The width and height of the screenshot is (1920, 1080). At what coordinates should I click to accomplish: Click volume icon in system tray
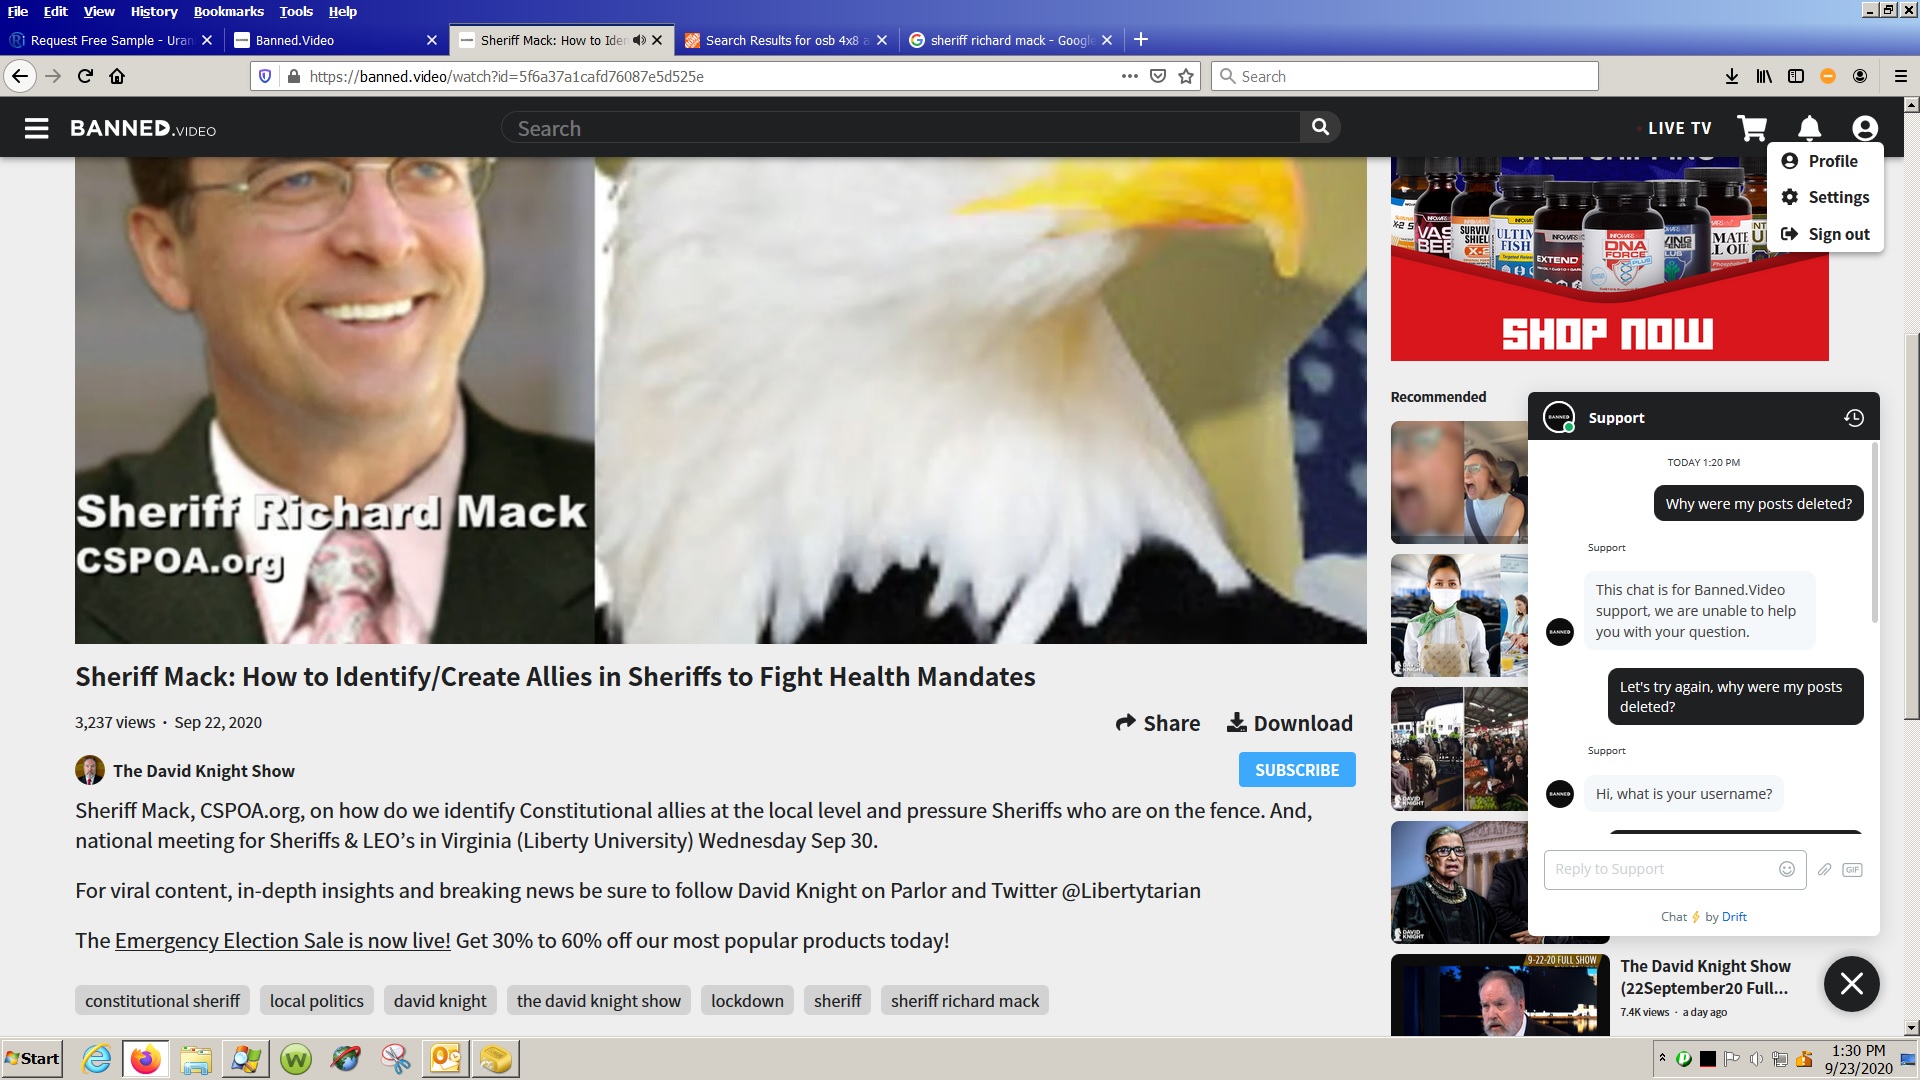pyautogui.click(x=1756, y=1059)
